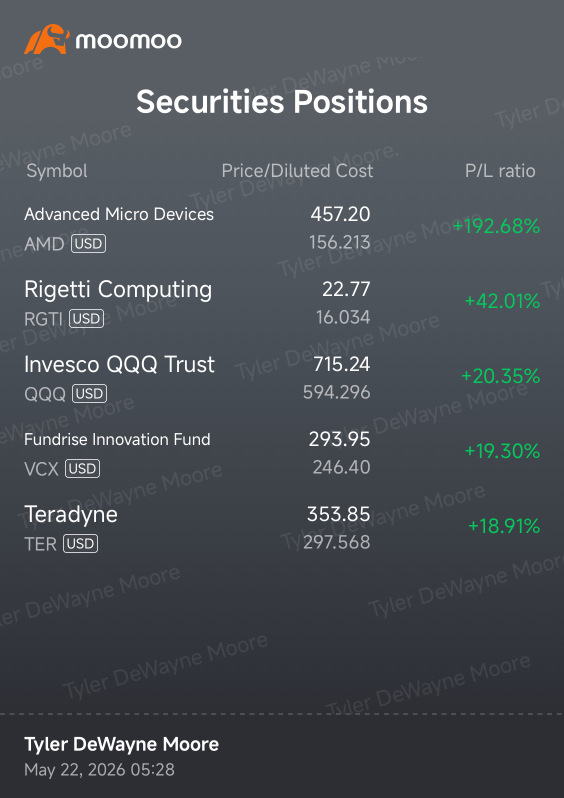Select the USD badge next to TER
Image resolution: width=564 pixels, height=798 pixels.
pyautogui.click(x=80, y=544)
